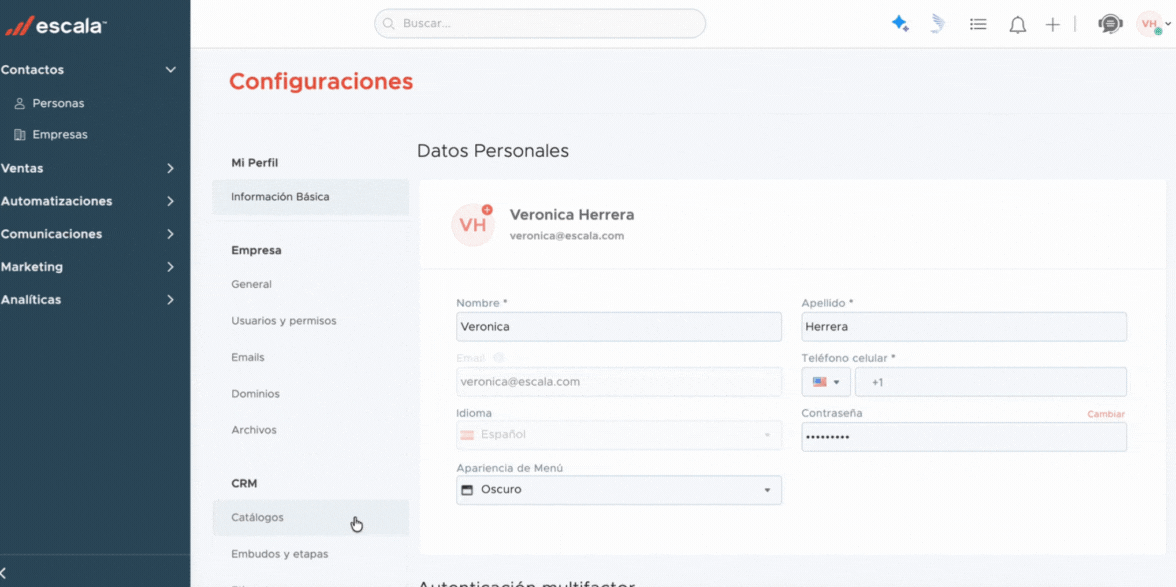
Task: Expand the Automatizaciones menu
Action: coord(170,201)
